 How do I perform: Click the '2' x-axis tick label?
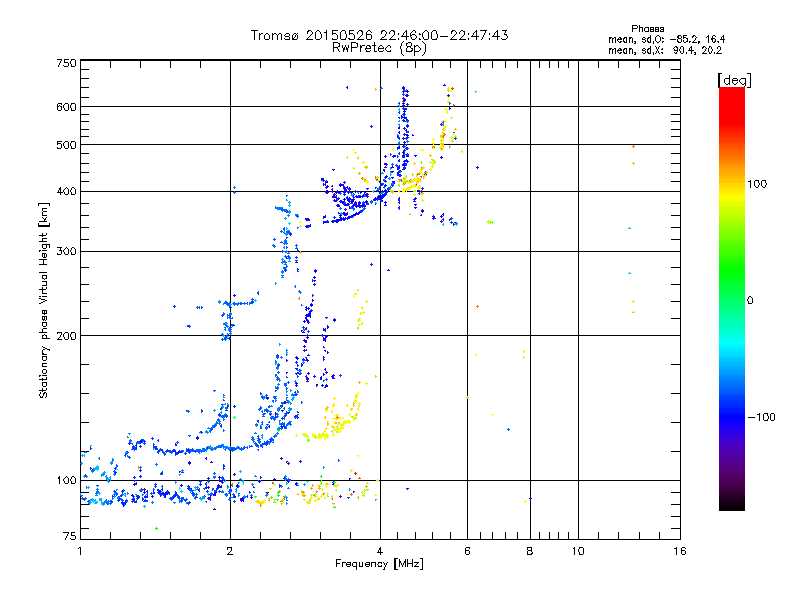[x=230, y=551]
